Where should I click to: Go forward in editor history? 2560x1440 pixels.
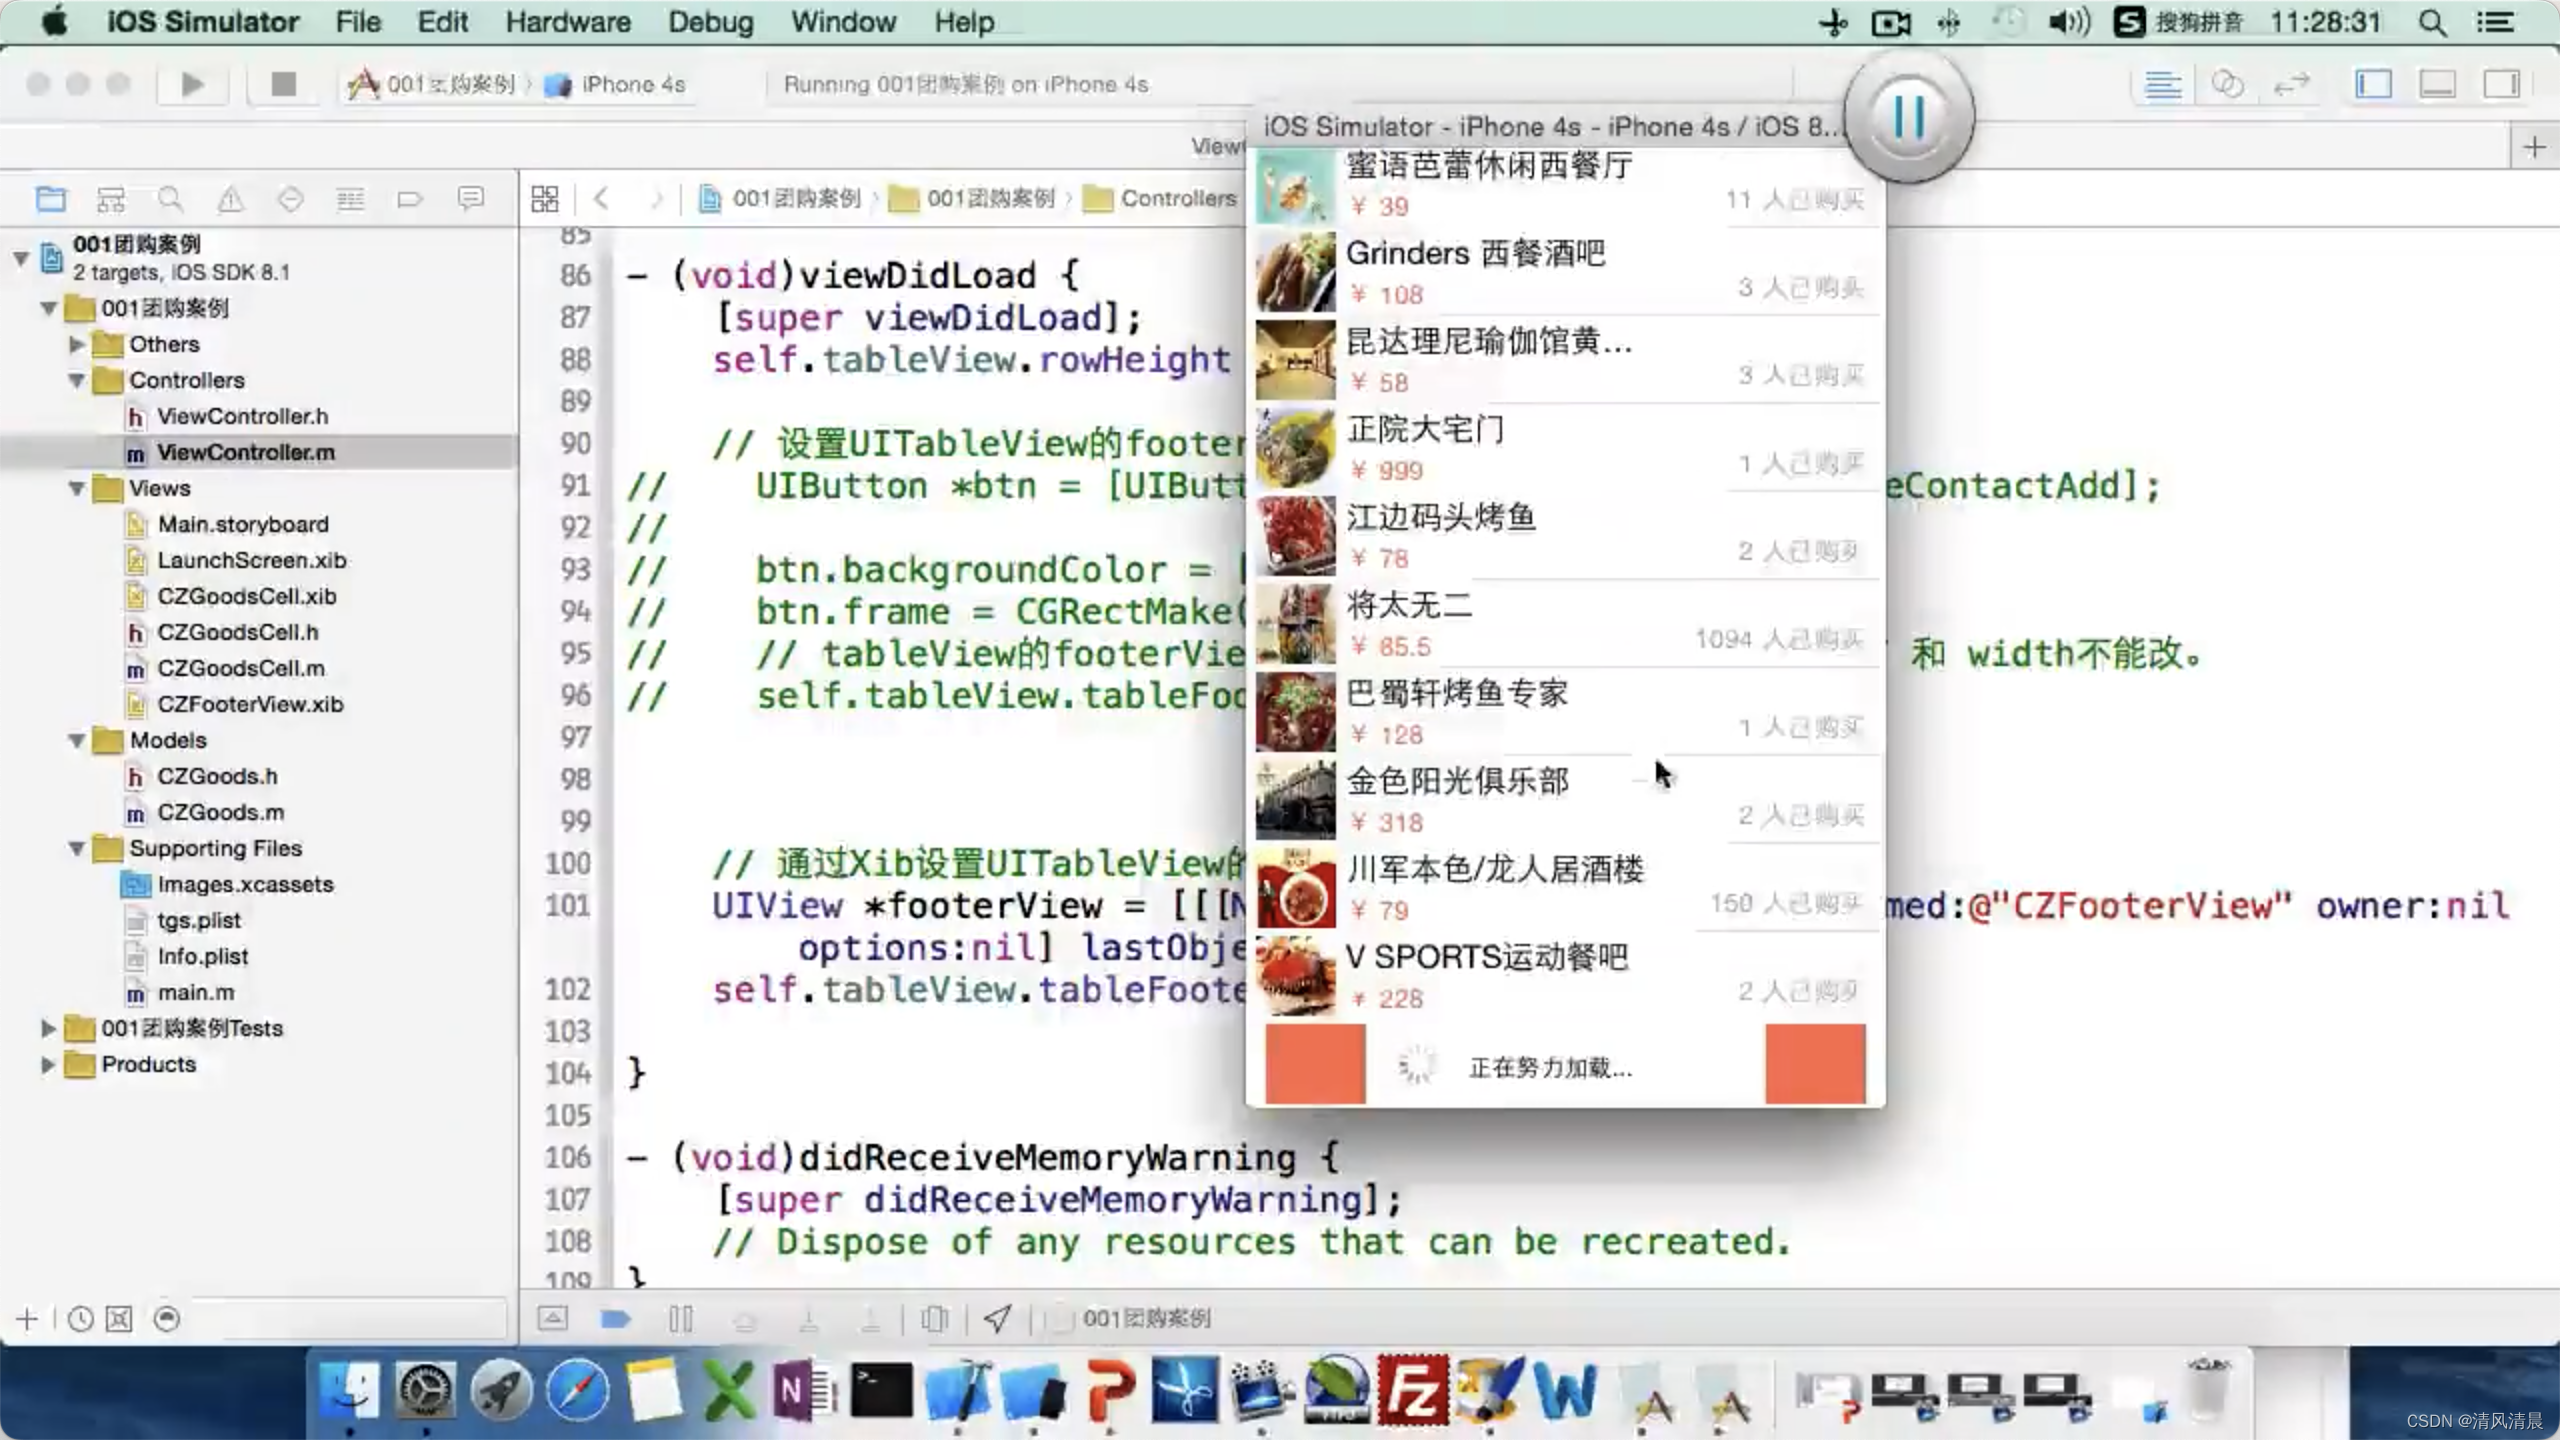click(x=656, y=198)
